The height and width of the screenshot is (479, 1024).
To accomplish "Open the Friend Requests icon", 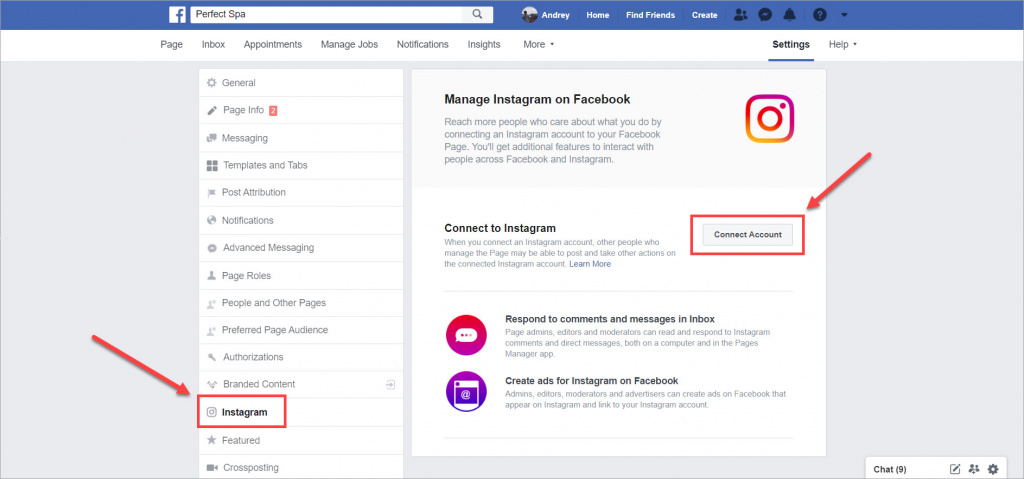I will (x=740, y=15).
